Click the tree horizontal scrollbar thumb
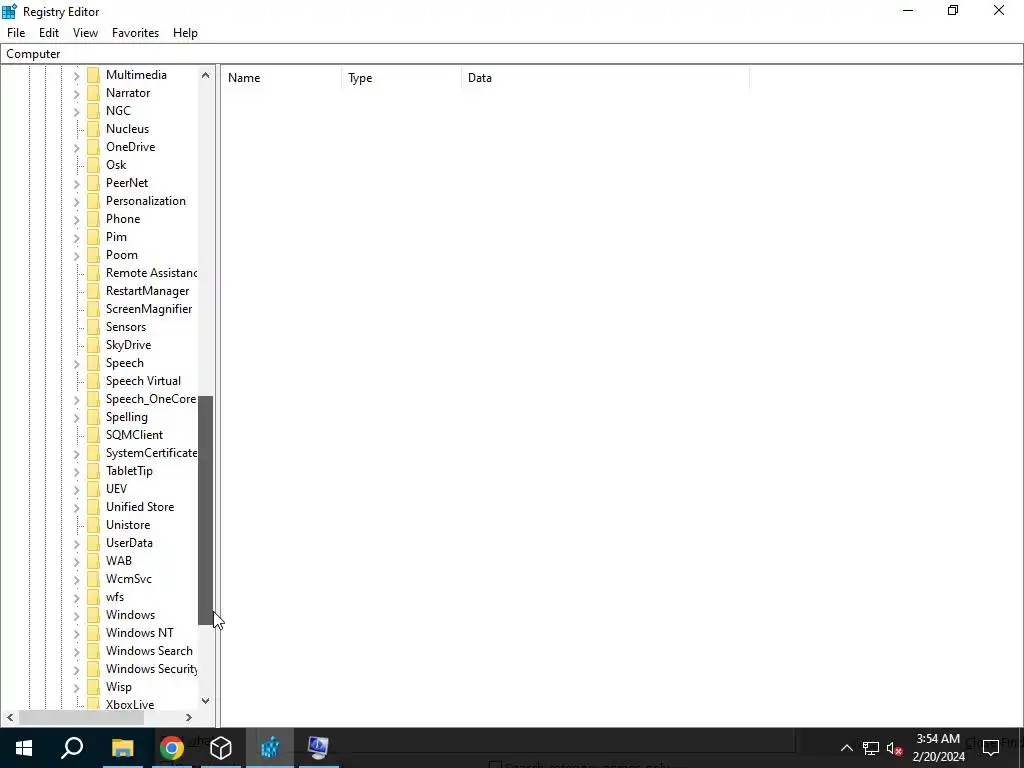The height and width of the screenshot is (768, 1024). tap(82, 717)
